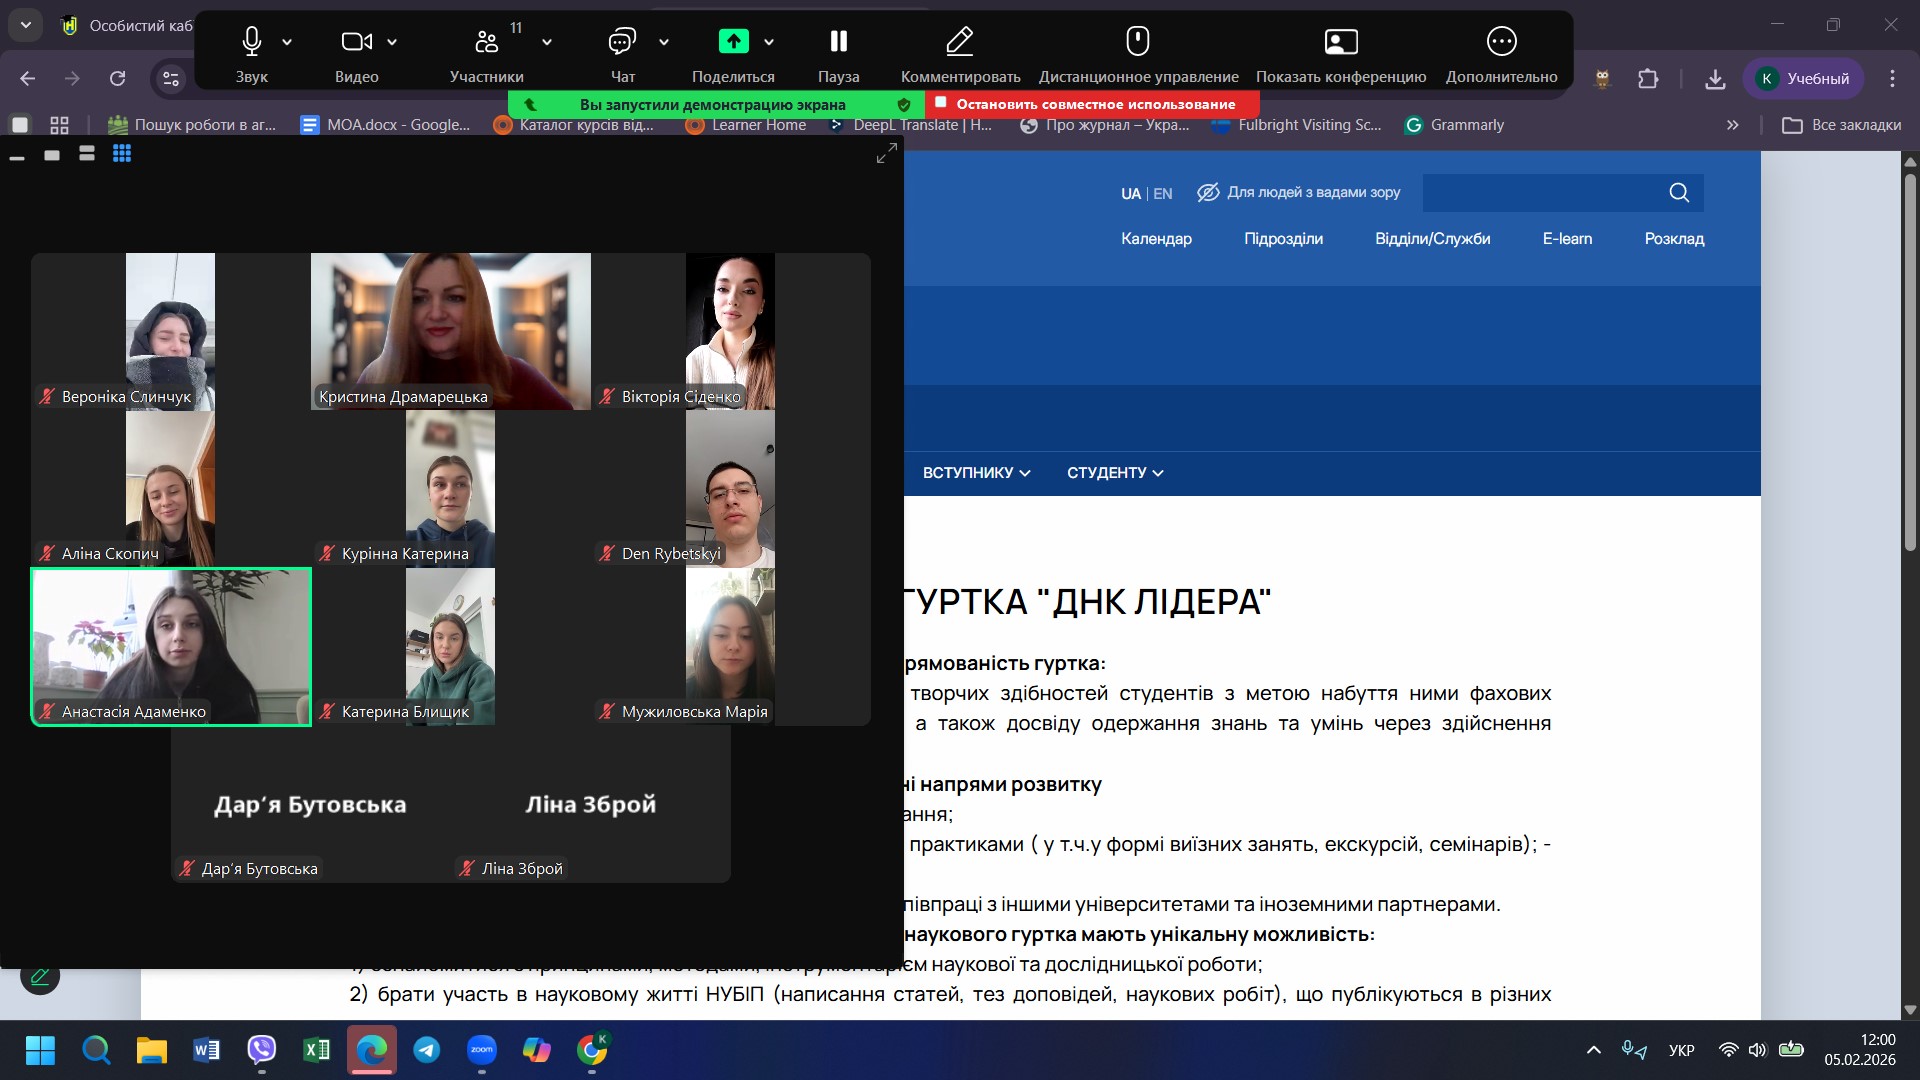Open the Календар menu item

click(1156, 239)
